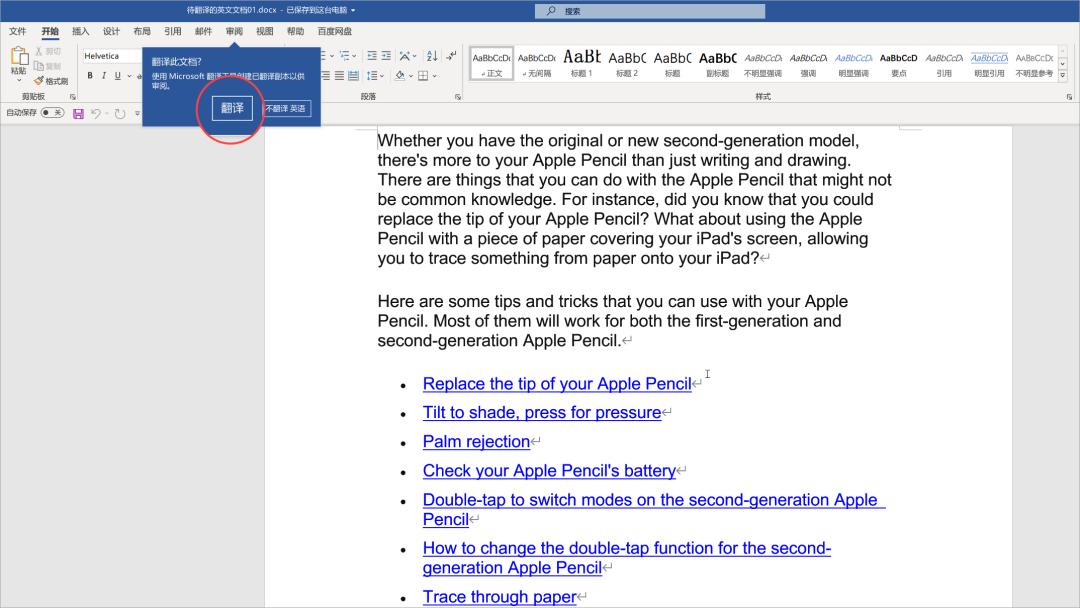Expand the styles gallery more arrow
Viewport: 1080px width, 608px height.
click(1062, 76)
